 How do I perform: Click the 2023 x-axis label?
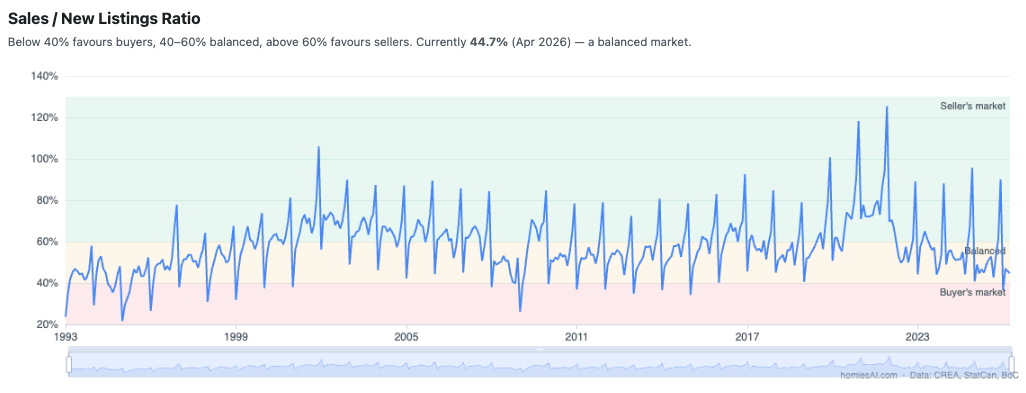tap(917, 336)
